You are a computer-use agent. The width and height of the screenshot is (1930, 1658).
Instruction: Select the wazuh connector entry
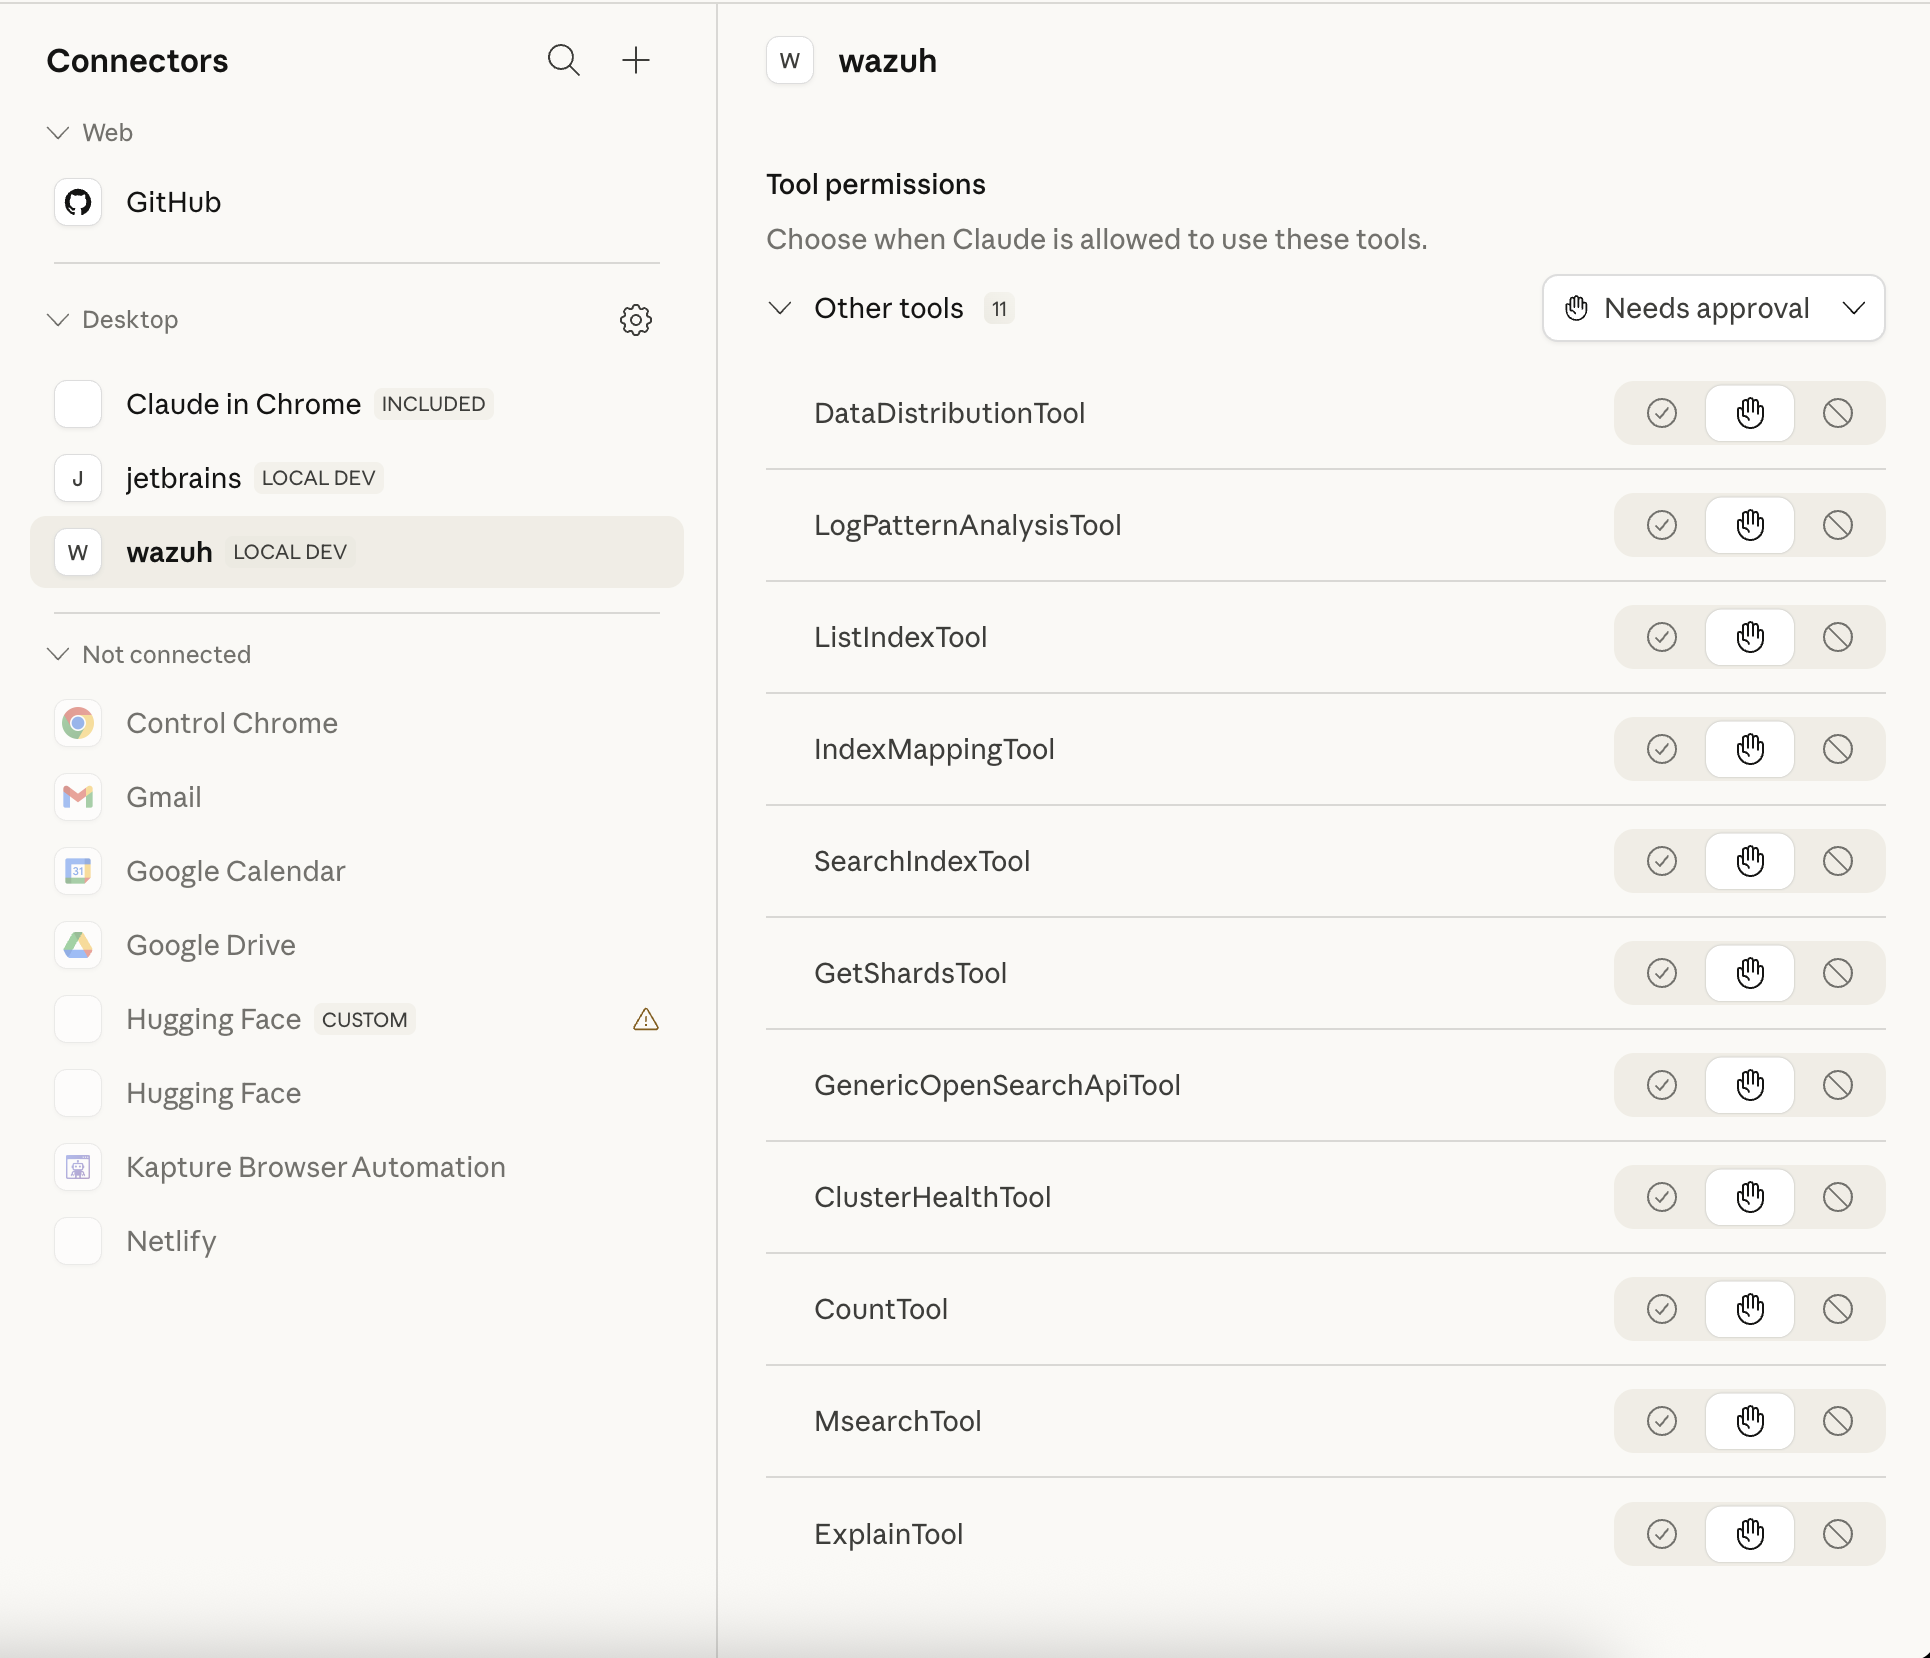[168, 551]
